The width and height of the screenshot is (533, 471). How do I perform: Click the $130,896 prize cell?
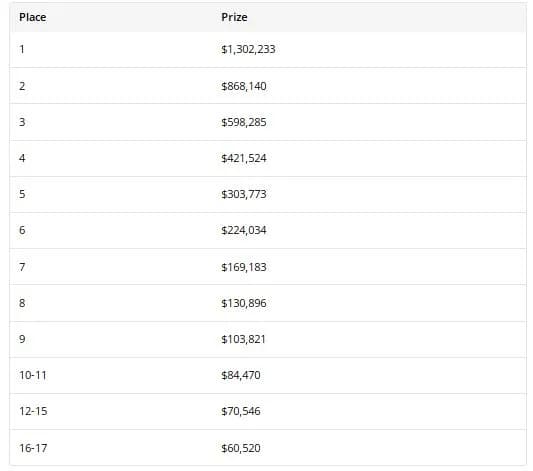click(244, 303)
